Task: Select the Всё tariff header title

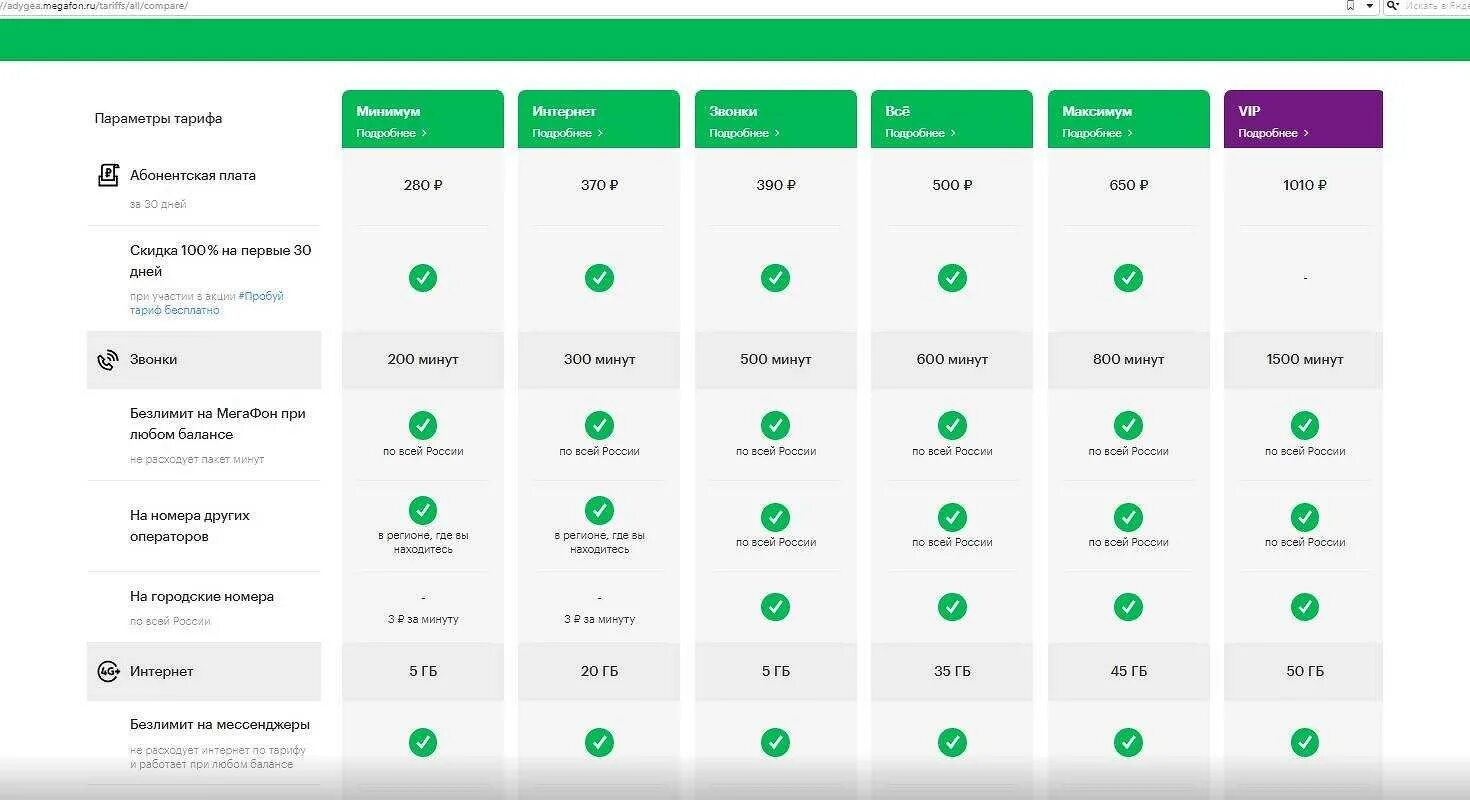Action: pos(898,111)
